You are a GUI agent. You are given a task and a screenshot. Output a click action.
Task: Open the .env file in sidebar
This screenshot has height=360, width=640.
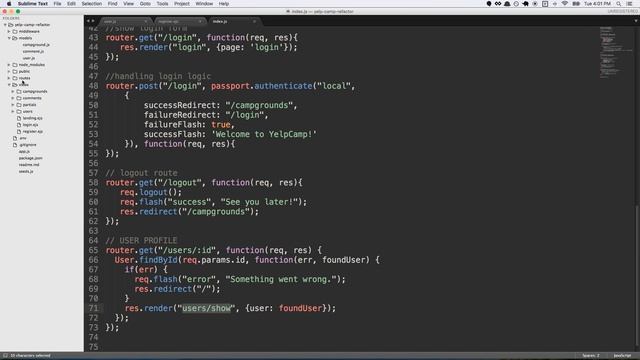[22, 138]
